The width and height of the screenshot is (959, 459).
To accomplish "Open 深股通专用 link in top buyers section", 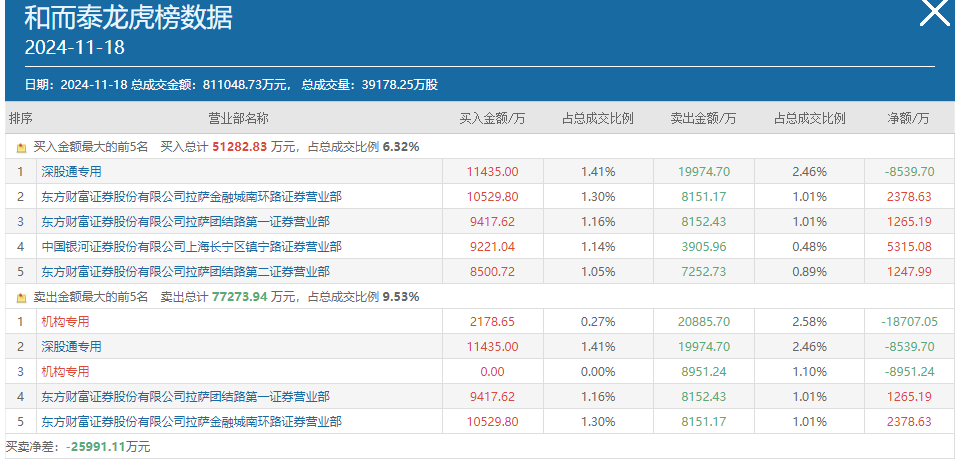I will (71, 172).
